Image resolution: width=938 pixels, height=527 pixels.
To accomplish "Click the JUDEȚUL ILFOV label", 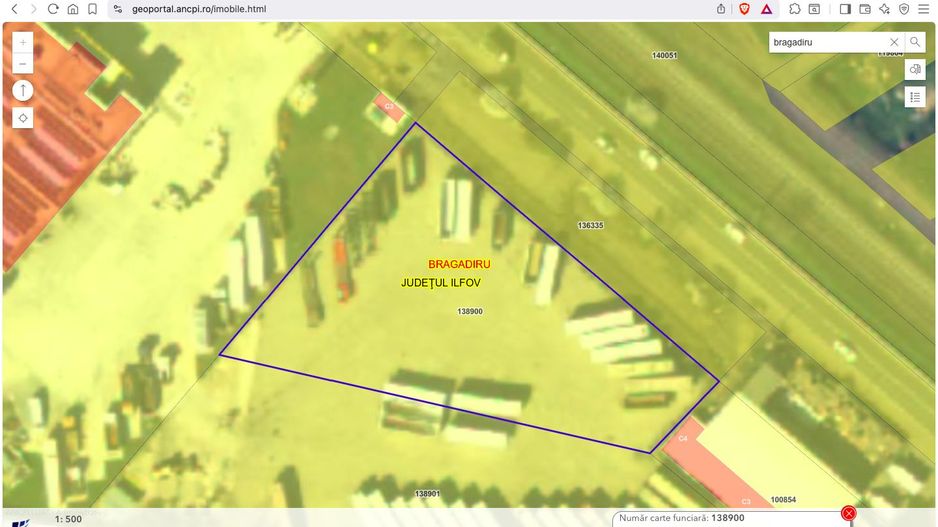I will pos(440,282).
